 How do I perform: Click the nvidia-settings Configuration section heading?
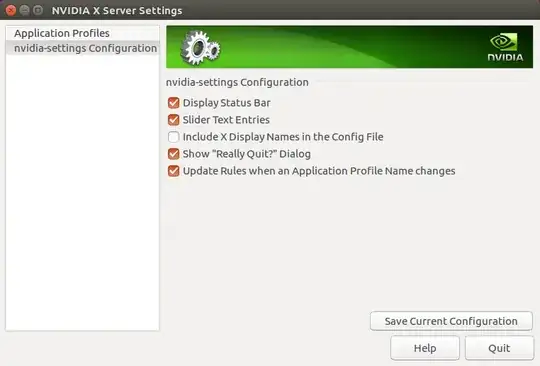(237, 82)
